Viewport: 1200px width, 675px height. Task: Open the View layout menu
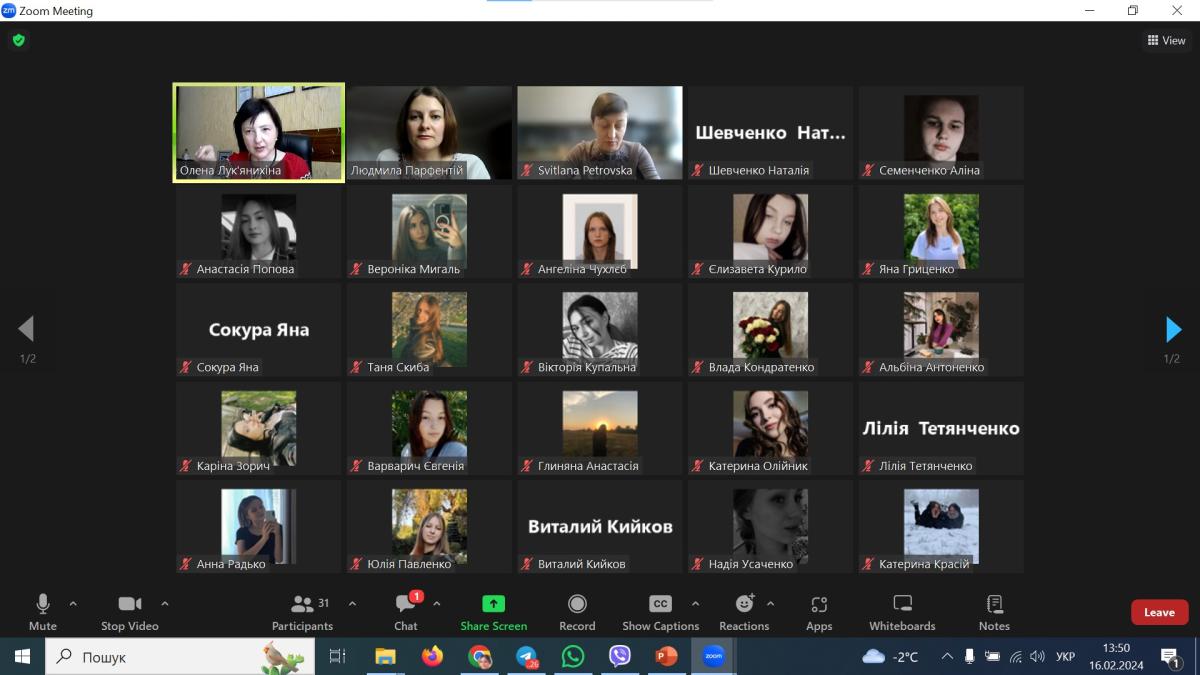coord(1166,41)
